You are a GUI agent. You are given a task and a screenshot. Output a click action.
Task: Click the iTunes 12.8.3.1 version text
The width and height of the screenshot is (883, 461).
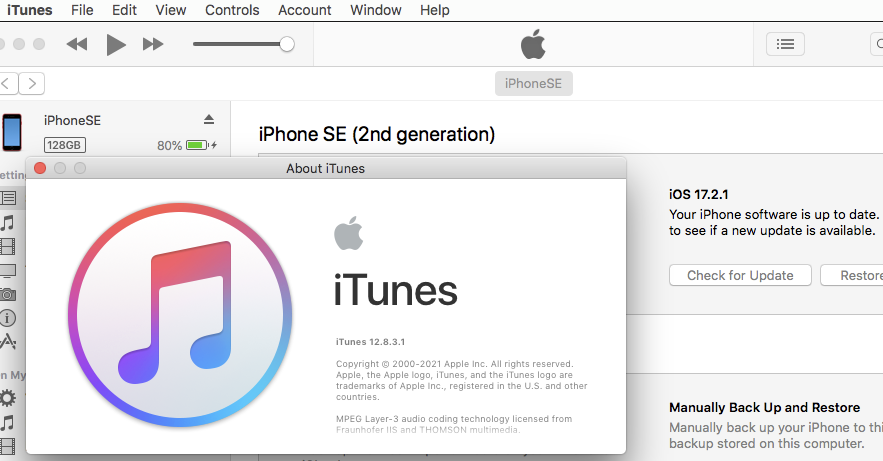pyautogui.click(x=371, y=342)
